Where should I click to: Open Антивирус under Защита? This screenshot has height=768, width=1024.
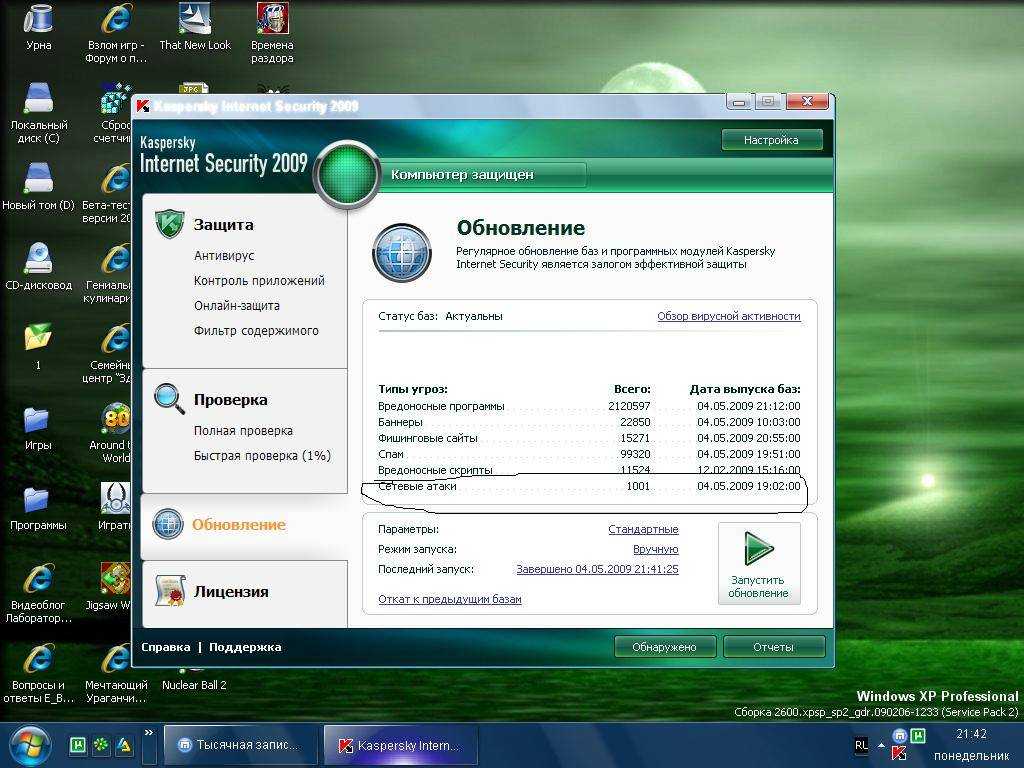coord(224,255)
